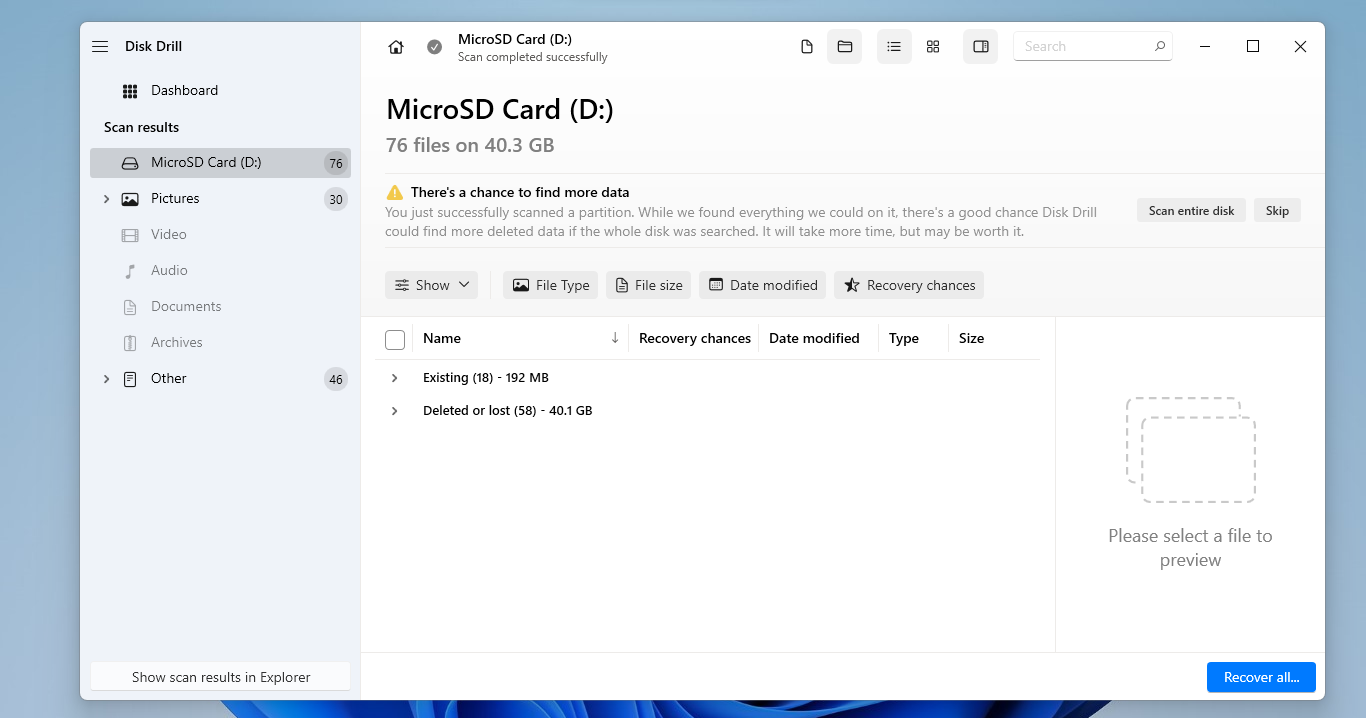This screenshot has height=718, width=1366.
Task: Toggle the preview pane icon
Action: tap(981, 47)
